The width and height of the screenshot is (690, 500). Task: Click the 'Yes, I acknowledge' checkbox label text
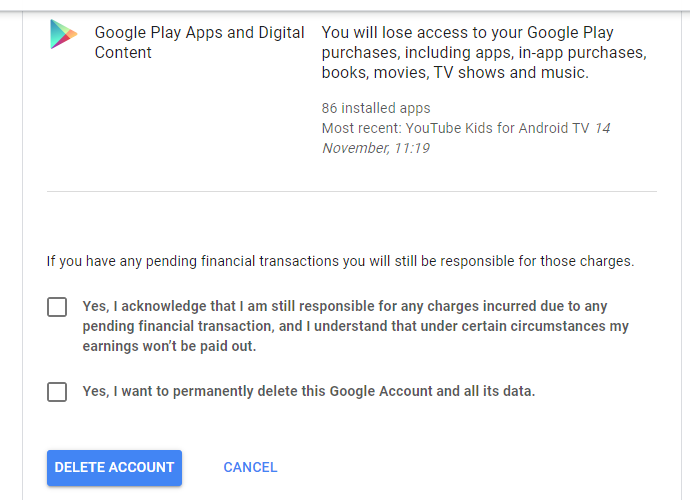pyautogui.click(x=356, y=326)
